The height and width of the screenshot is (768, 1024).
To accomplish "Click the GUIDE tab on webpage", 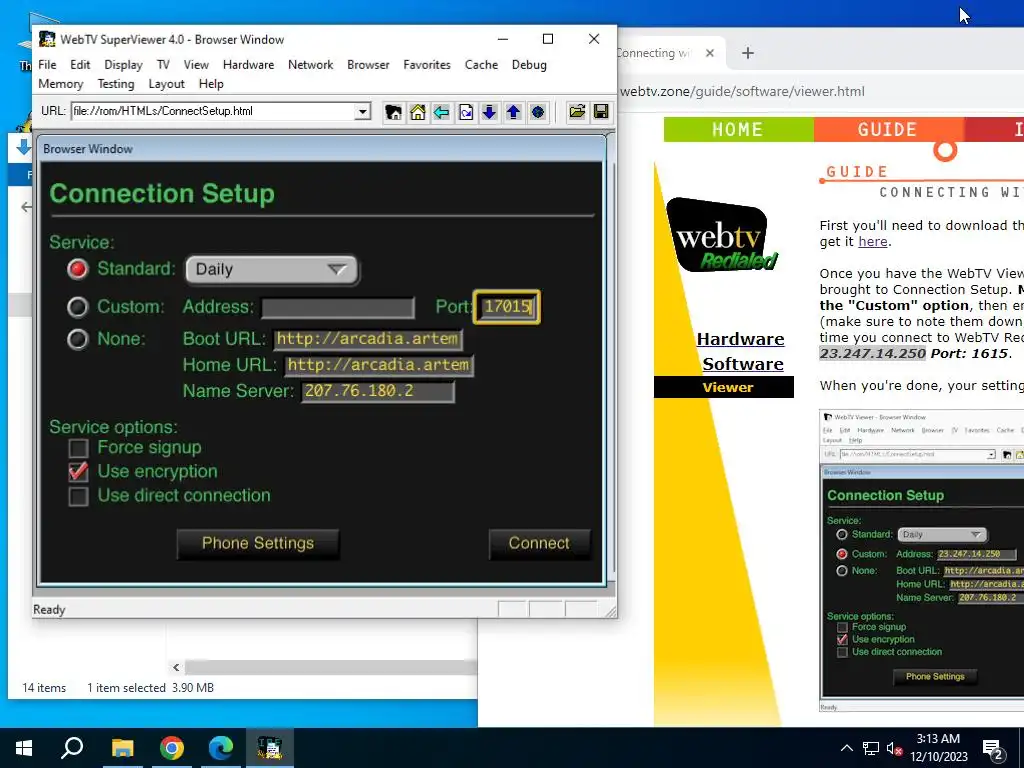I will [x=888, y=129].
